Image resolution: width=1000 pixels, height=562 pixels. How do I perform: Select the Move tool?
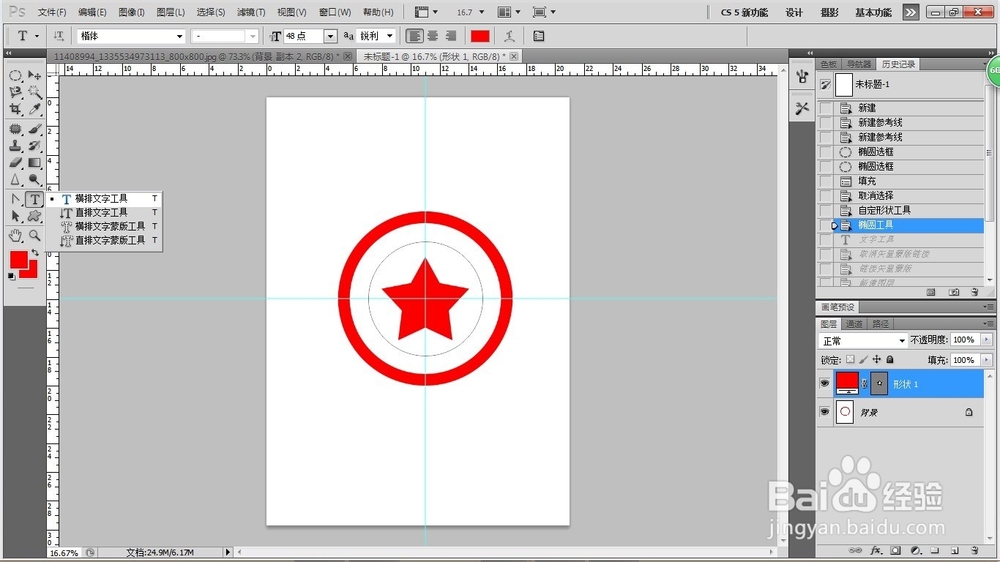click(x=34, y=75)
